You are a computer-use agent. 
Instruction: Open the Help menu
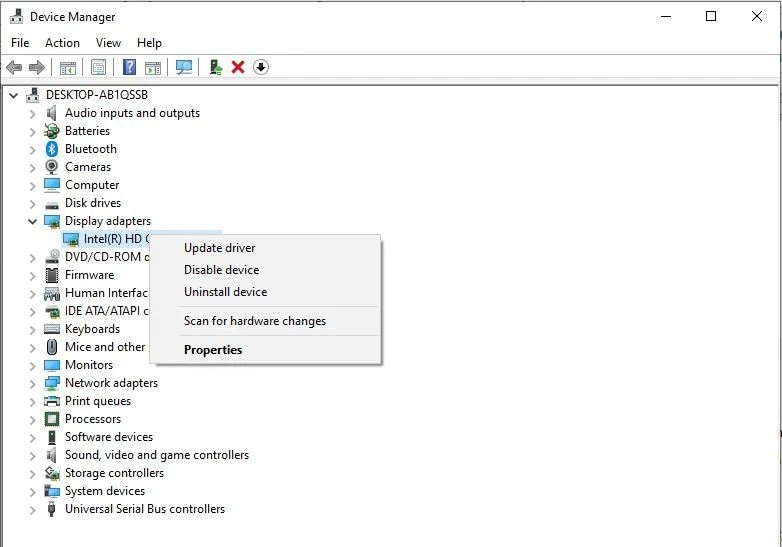pyautogui.click(x=149, y=43)
